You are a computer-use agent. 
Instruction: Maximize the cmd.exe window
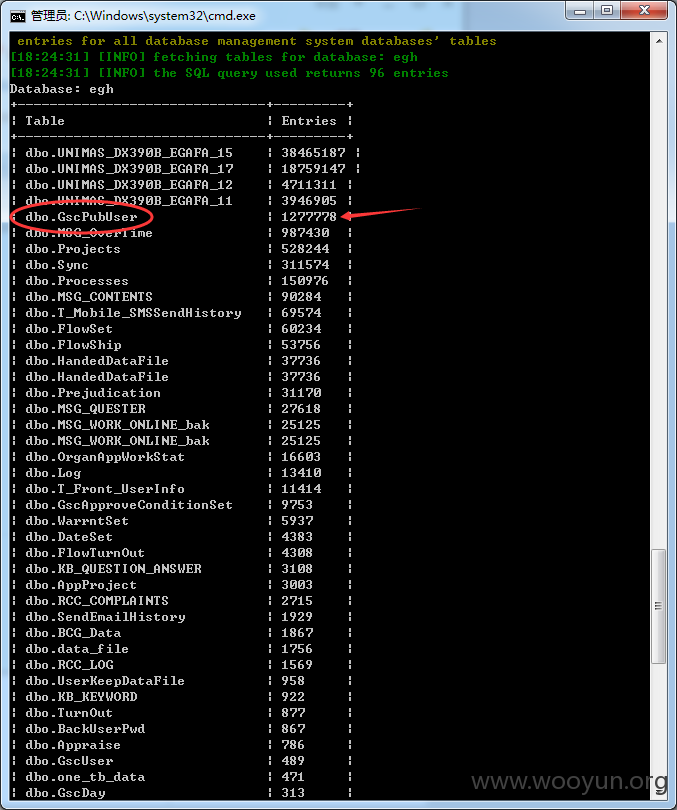[607, 10]
